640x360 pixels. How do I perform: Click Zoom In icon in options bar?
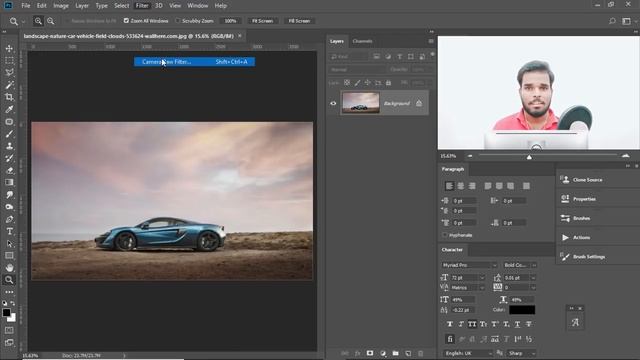(x=38, y=21)
